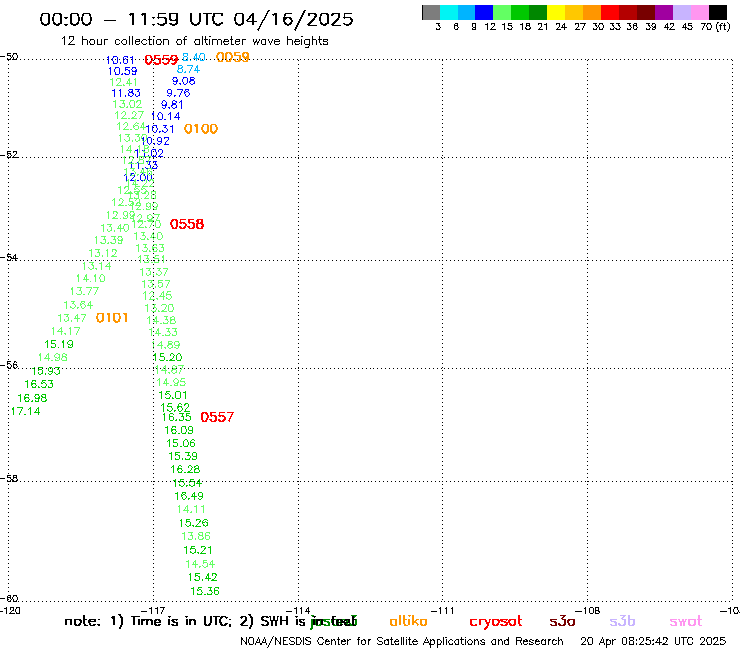Click wave height value 15.42

pos(202,577)
